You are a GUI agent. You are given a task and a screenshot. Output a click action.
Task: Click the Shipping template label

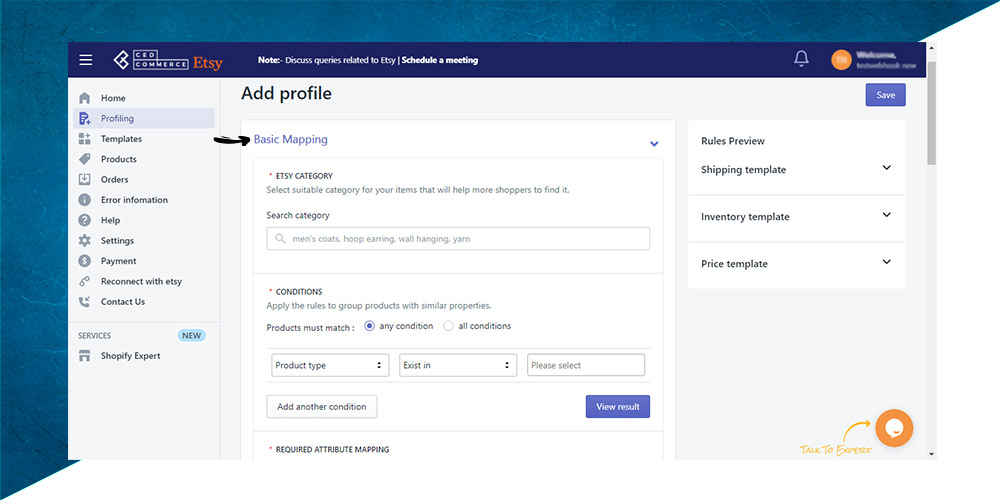pos(743,170)
